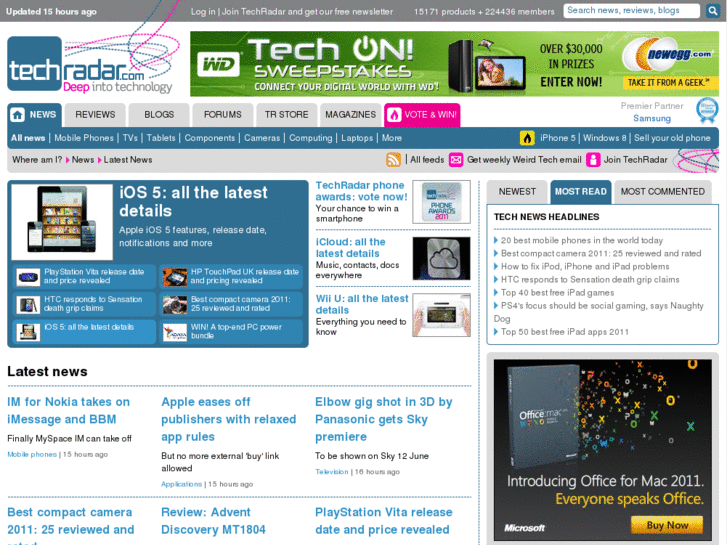This screenshot has width=727, height=545.
Task: Select Cameras in the sub-navigation
Action: [x=262, y=138]
